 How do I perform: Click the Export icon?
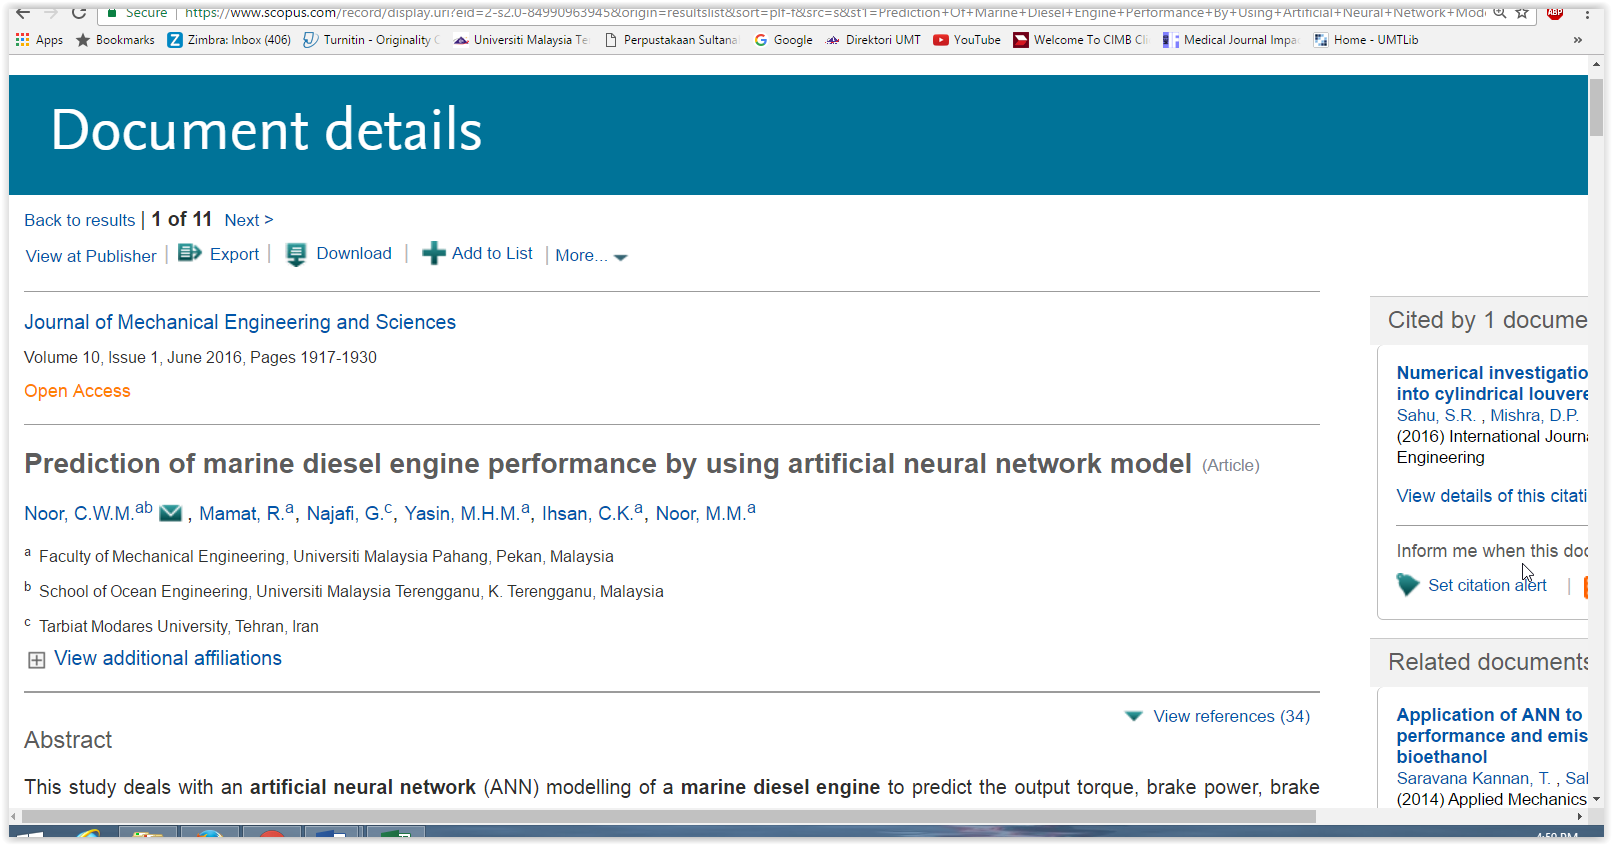tap(189, 253)
